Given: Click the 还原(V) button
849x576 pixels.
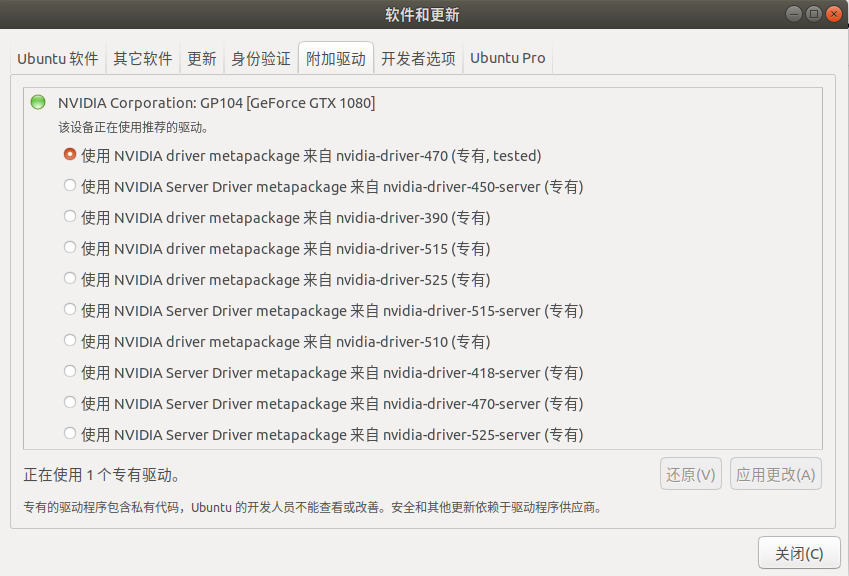Looking at the screenshot, I should pos(690,474).
